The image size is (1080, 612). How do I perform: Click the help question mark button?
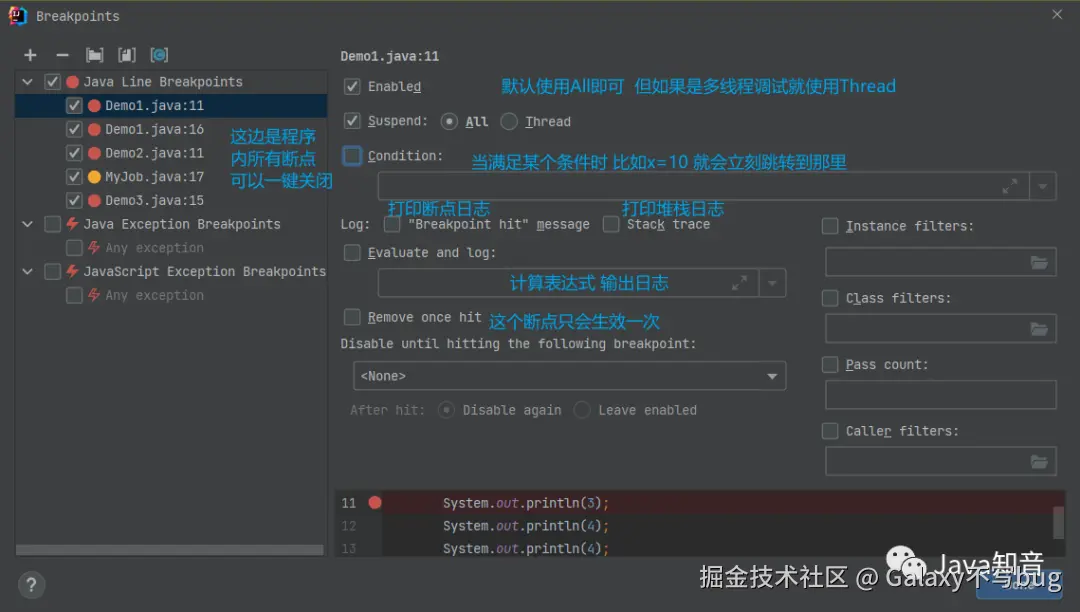(31, 585)
